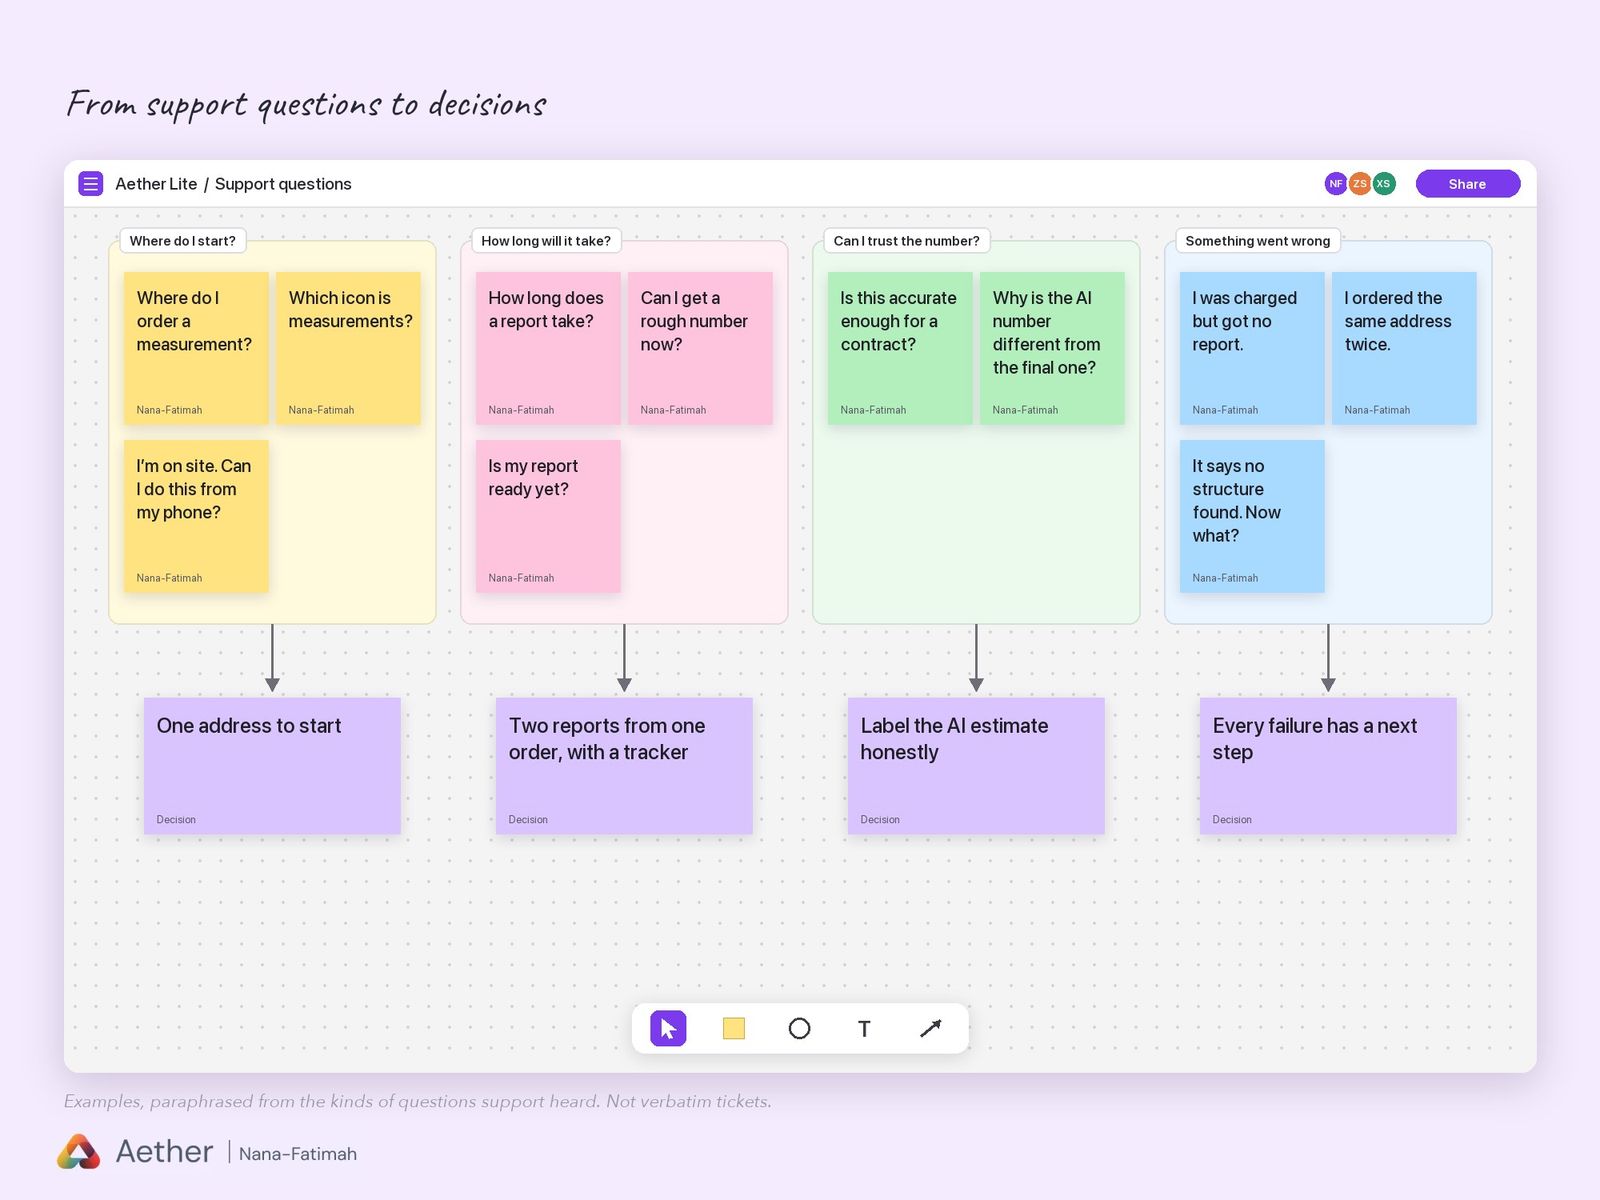Click the NF collaborator avatar
The width and height of the screenshot is (1600, 1200).
[x=1336, y=184]
